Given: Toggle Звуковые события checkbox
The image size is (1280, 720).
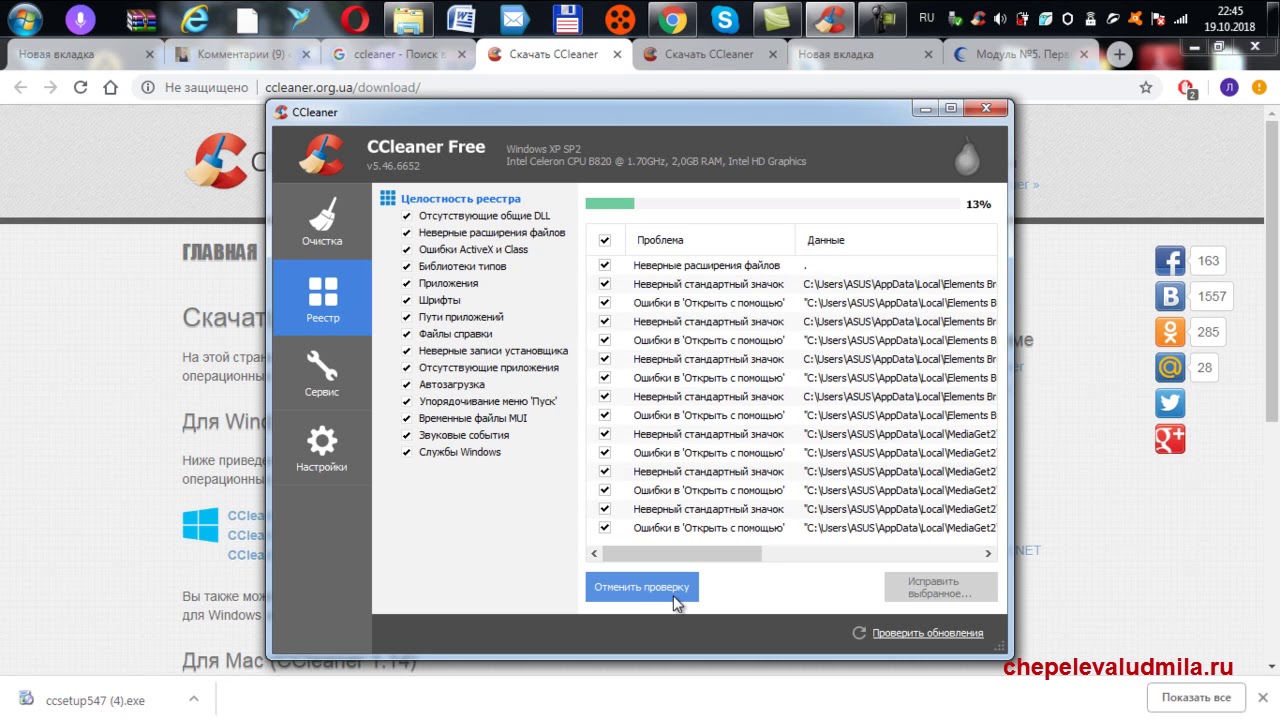Looking at the screenshot, I should 407,435.
